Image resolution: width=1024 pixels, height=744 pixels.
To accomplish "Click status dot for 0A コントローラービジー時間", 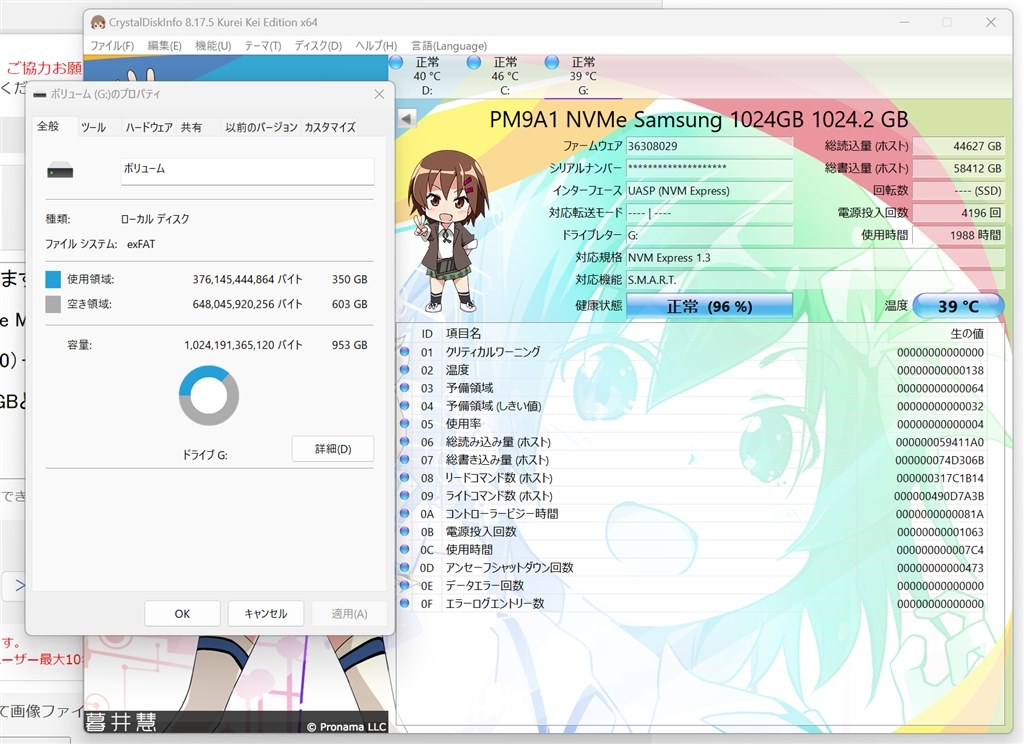I will [x=405, y=513].
